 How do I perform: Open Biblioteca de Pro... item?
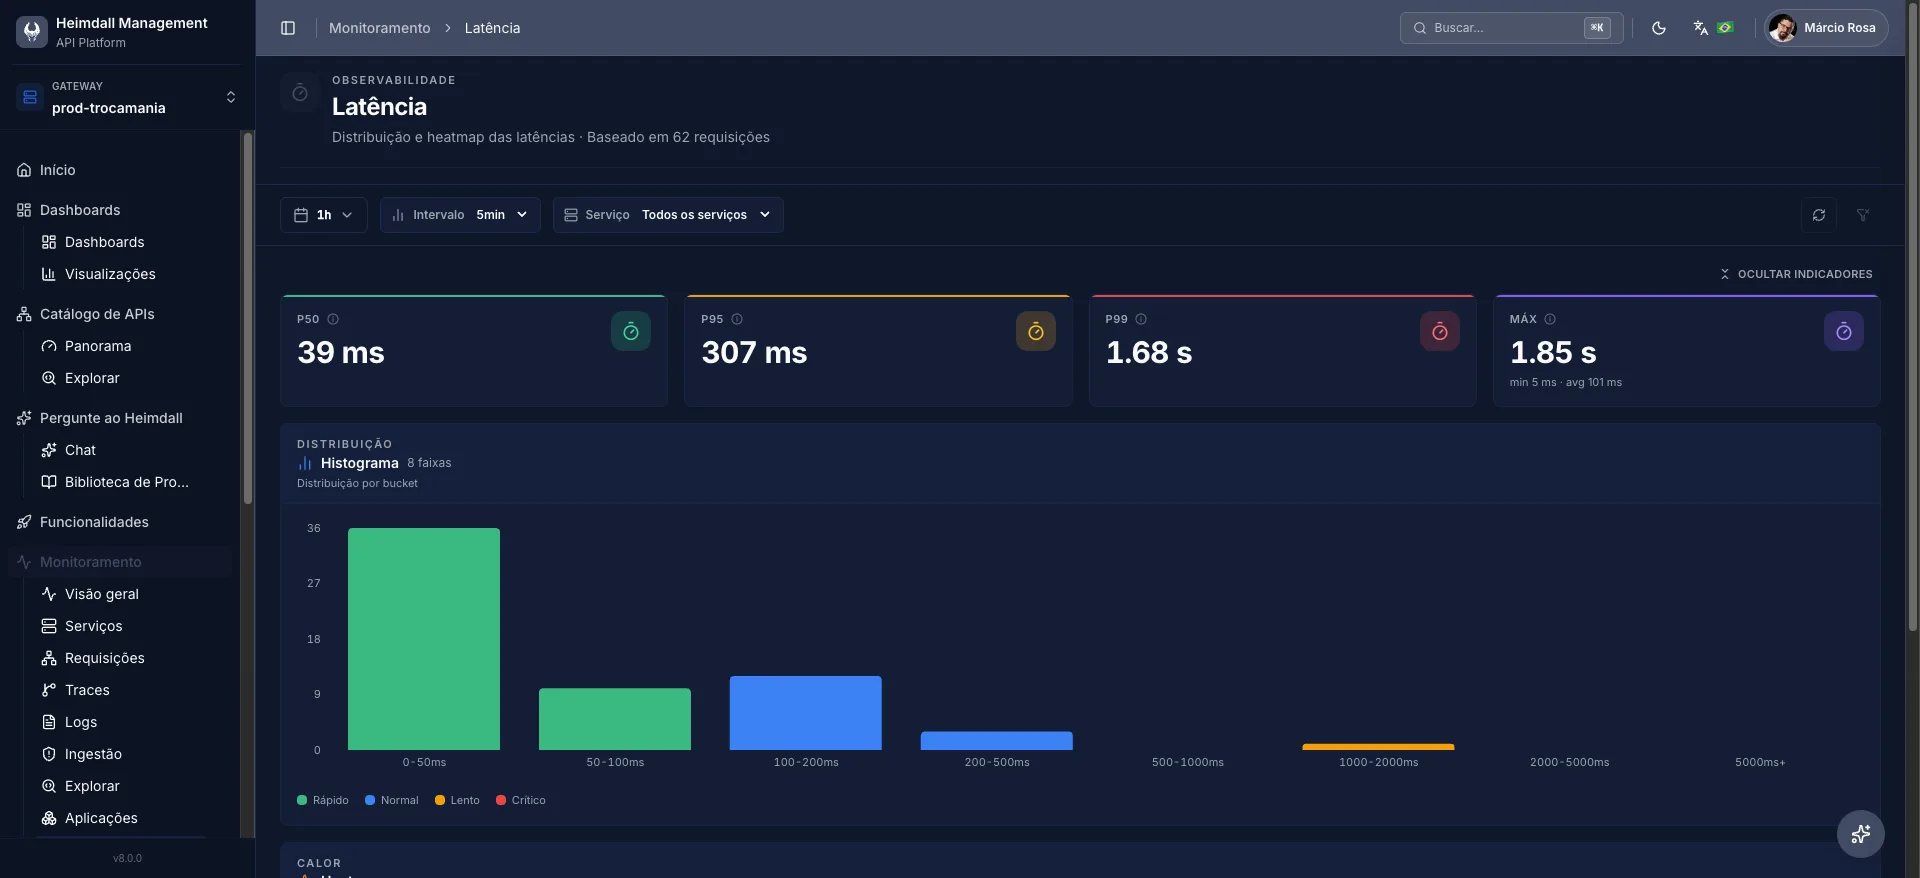(x=132, y=482)
